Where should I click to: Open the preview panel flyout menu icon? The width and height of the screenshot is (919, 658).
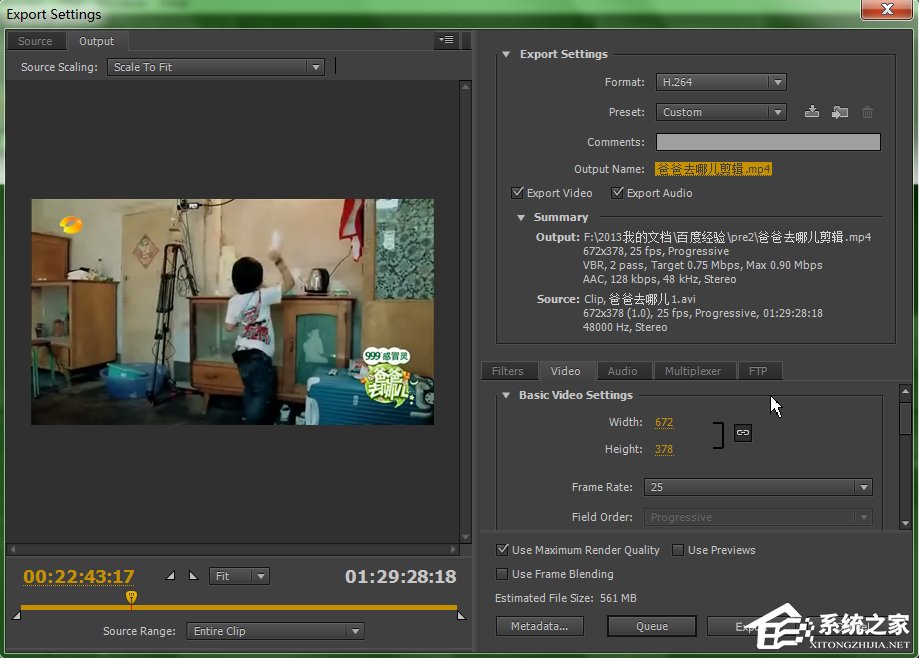(x=446, y=40)
